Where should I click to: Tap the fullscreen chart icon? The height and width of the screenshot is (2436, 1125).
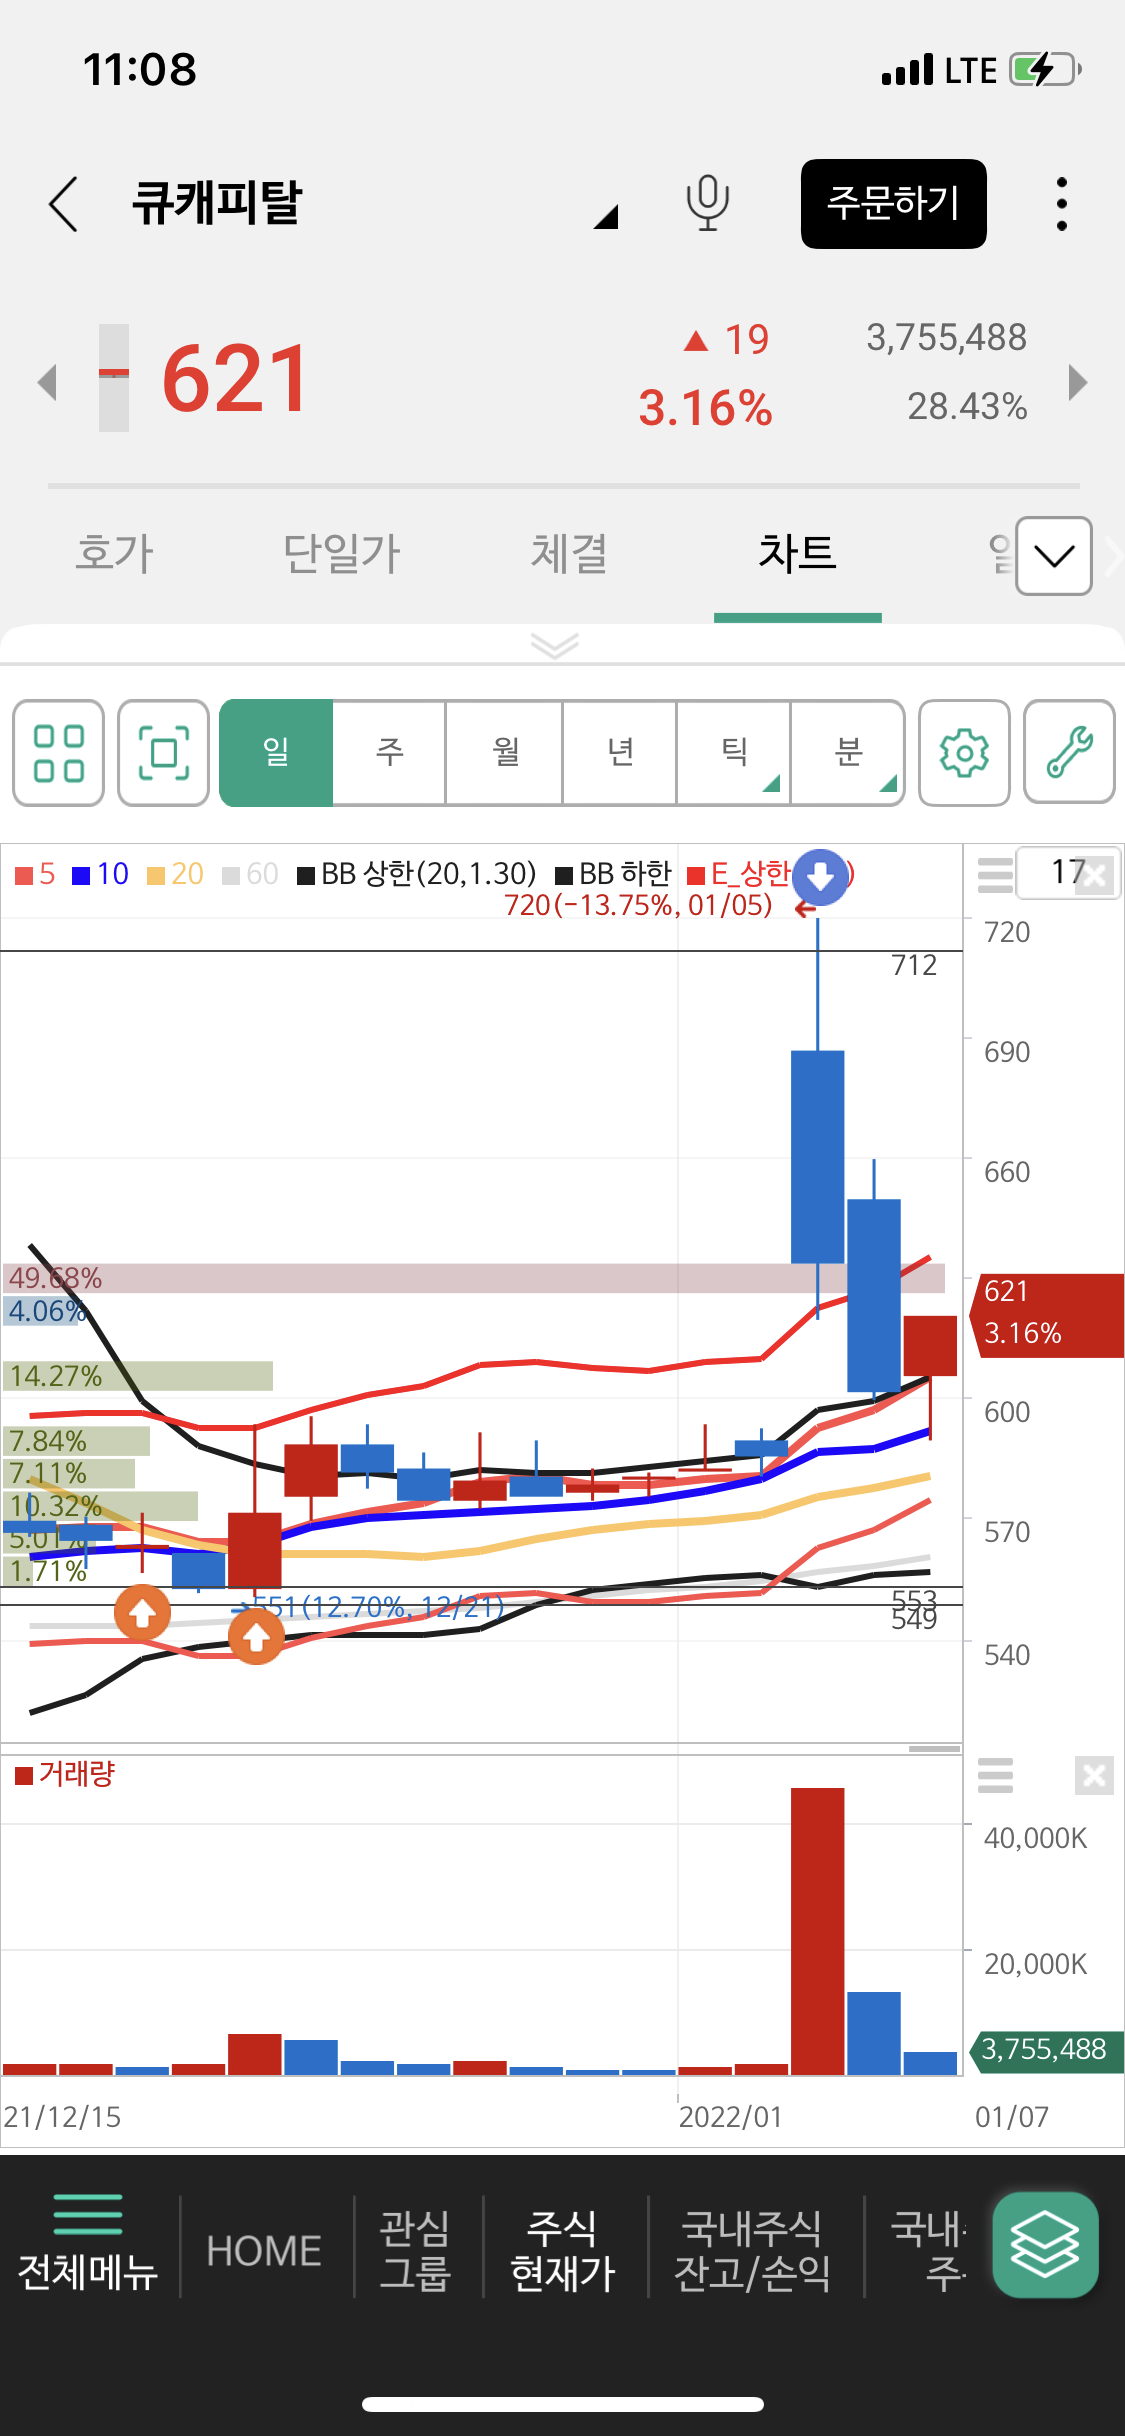163,753
